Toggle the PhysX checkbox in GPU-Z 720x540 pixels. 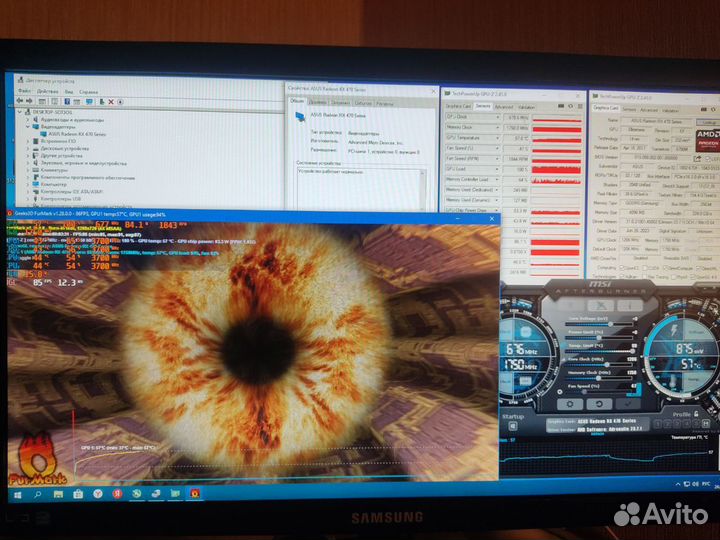point(673,276)
